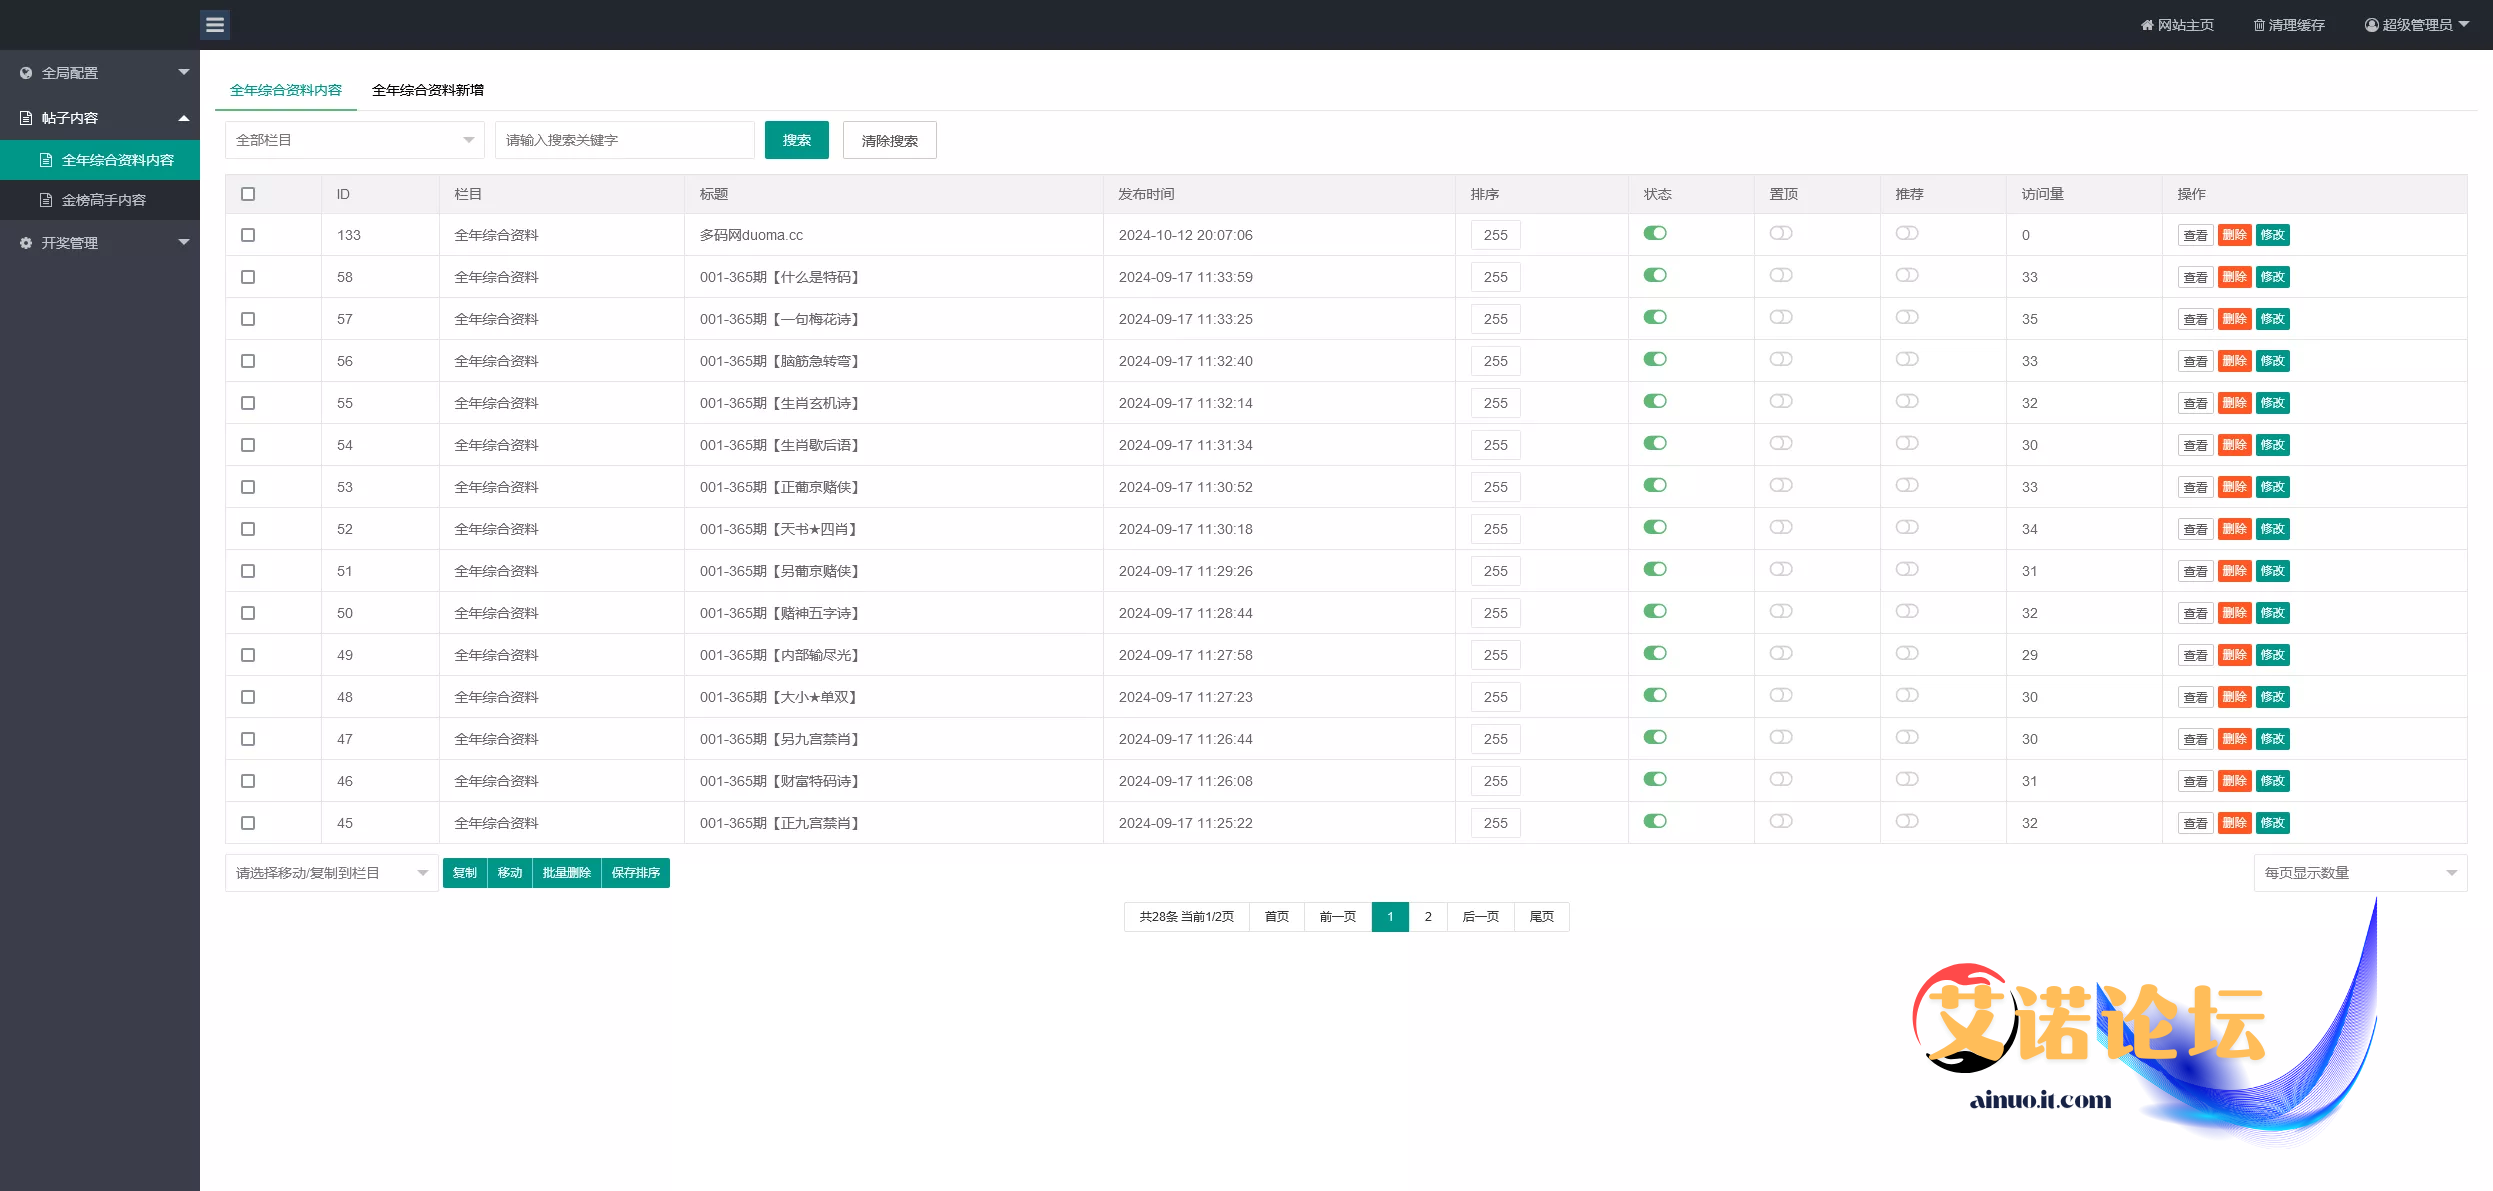Check the checkbox for row ID 45
The width and height of the screenshot is (2493, 1191).
click(248, 823)
